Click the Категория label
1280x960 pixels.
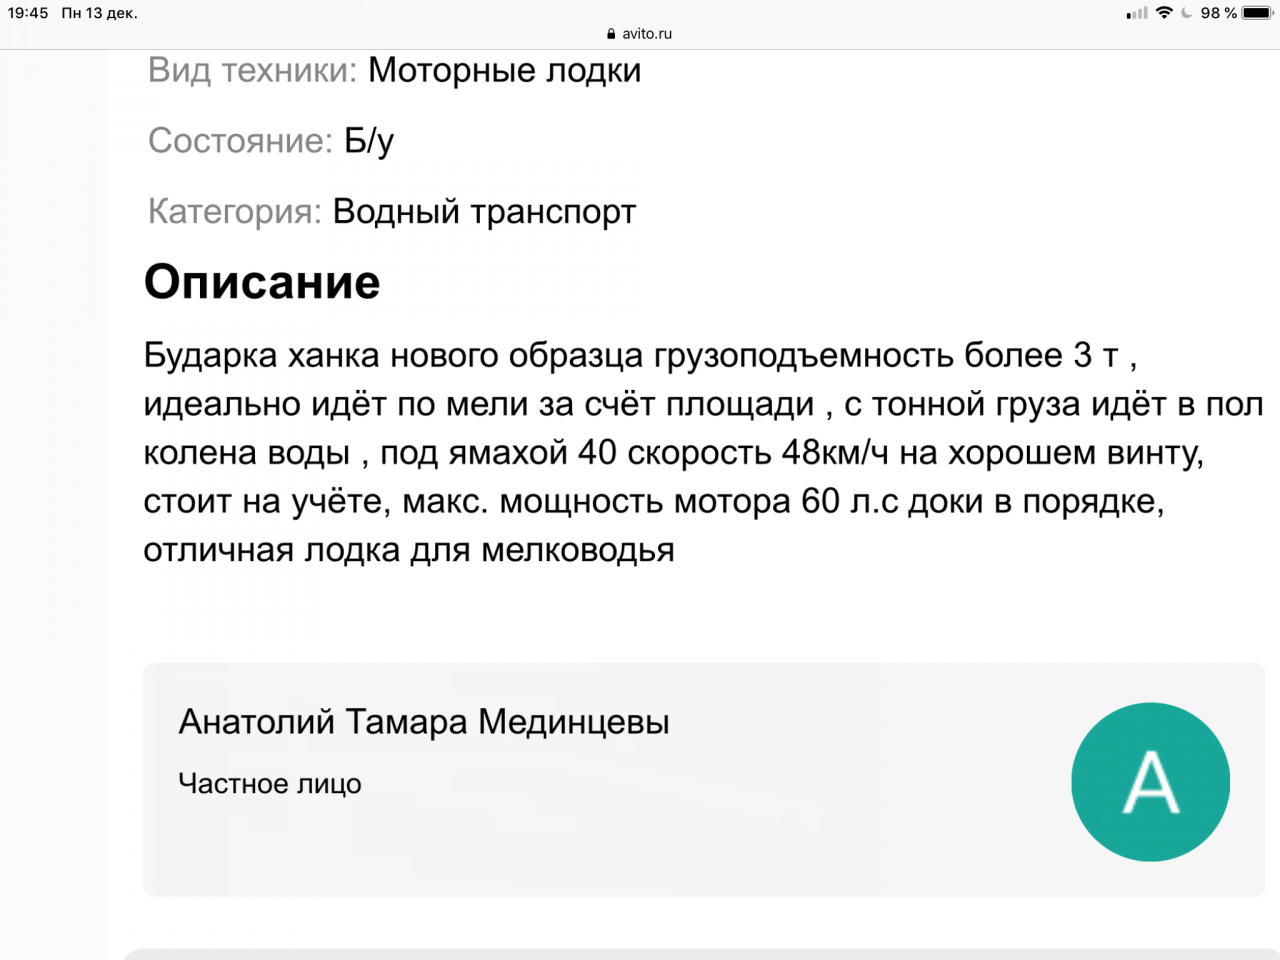[x=234, y=212]
